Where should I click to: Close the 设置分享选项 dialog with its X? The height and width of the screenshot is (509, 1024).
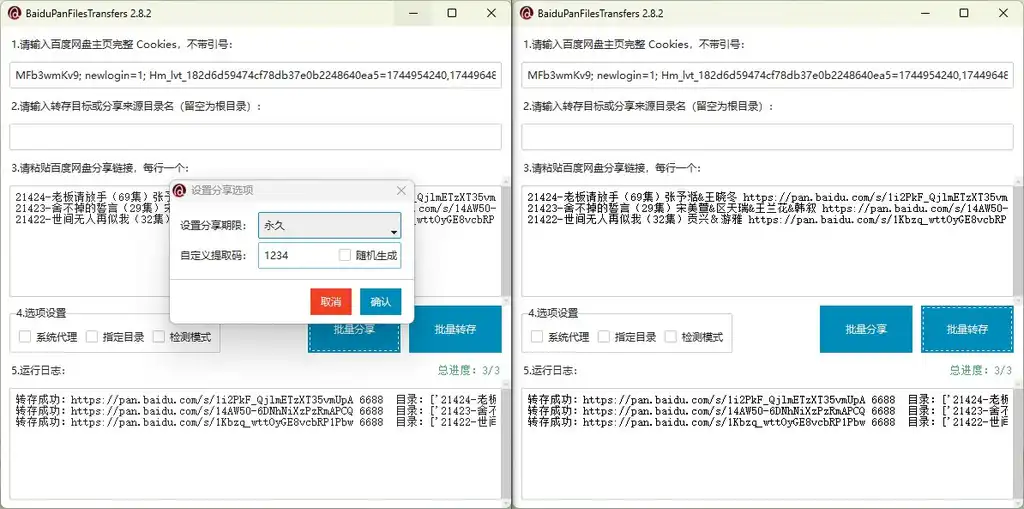401,190
